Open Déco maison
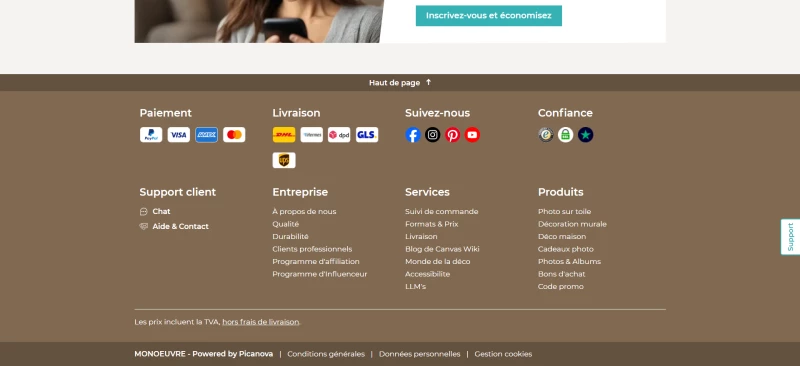This screenshot has width=800, height=366. point(562,236)
